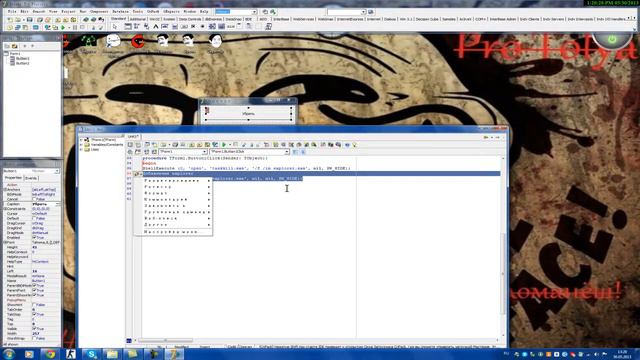The width and height of the screenshot is (640, 360).
Task: Open Object Inspector component selector dropdown
Action: click(x=57, y=171)
